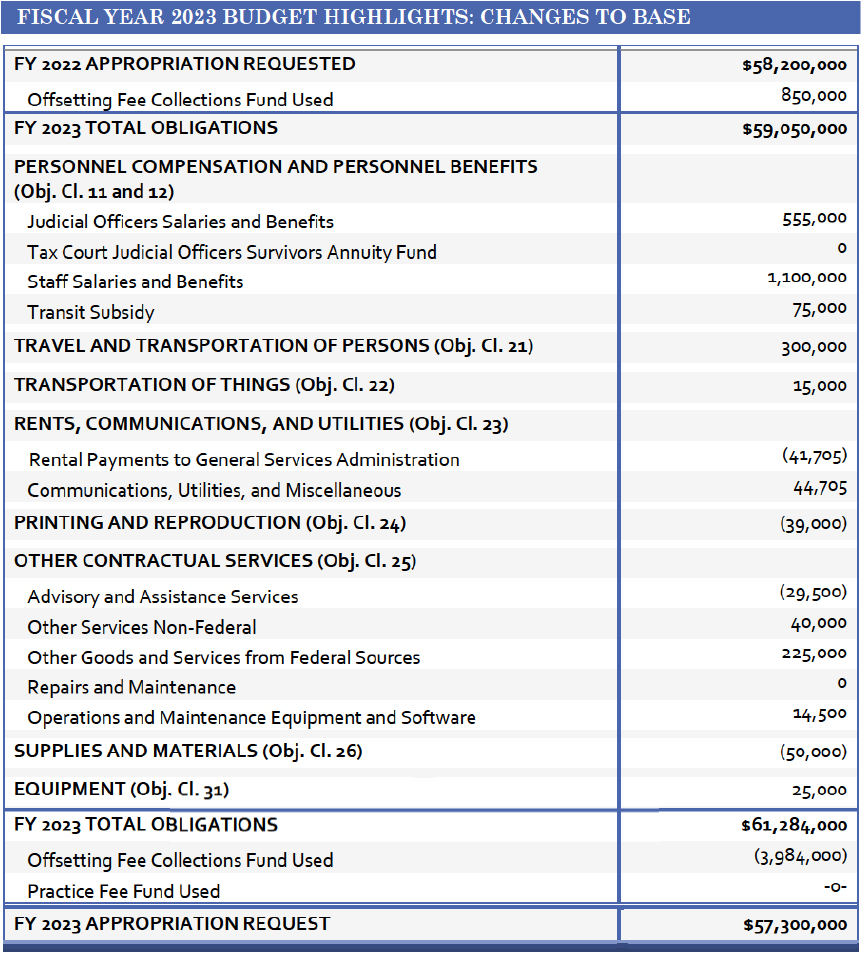862x954 pixels.
Task: Click the Practice Fee Fund Used row
Action: pyautogui.click(x=123, y=891)
